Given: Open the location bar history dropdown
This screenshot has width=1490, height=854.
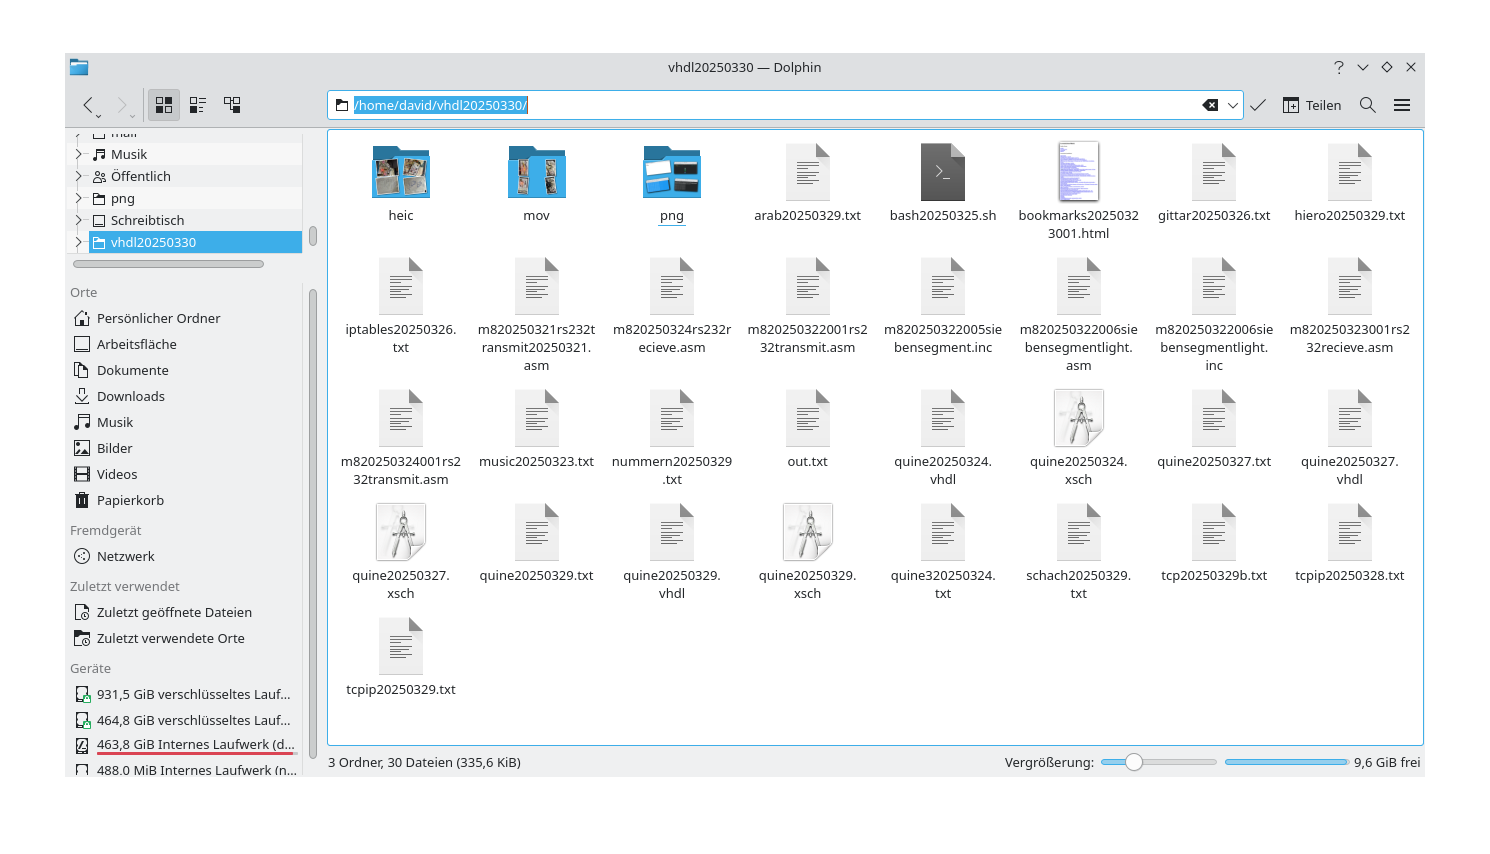Looking at the screenshot, I should (1233, 104).
